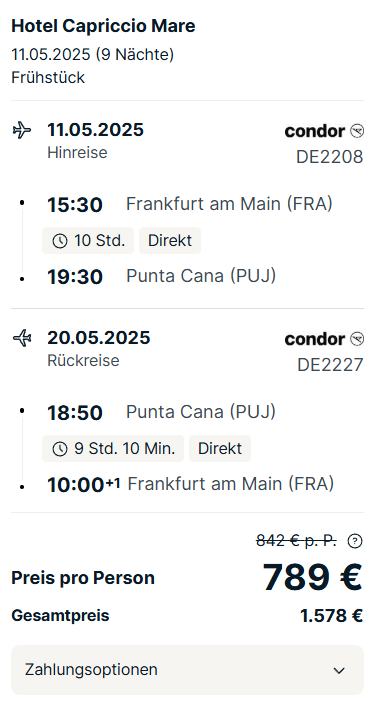373x706 pixels.
Task: Expand the Zahlungsoptionen section
Action: click(x=187, y=670)
